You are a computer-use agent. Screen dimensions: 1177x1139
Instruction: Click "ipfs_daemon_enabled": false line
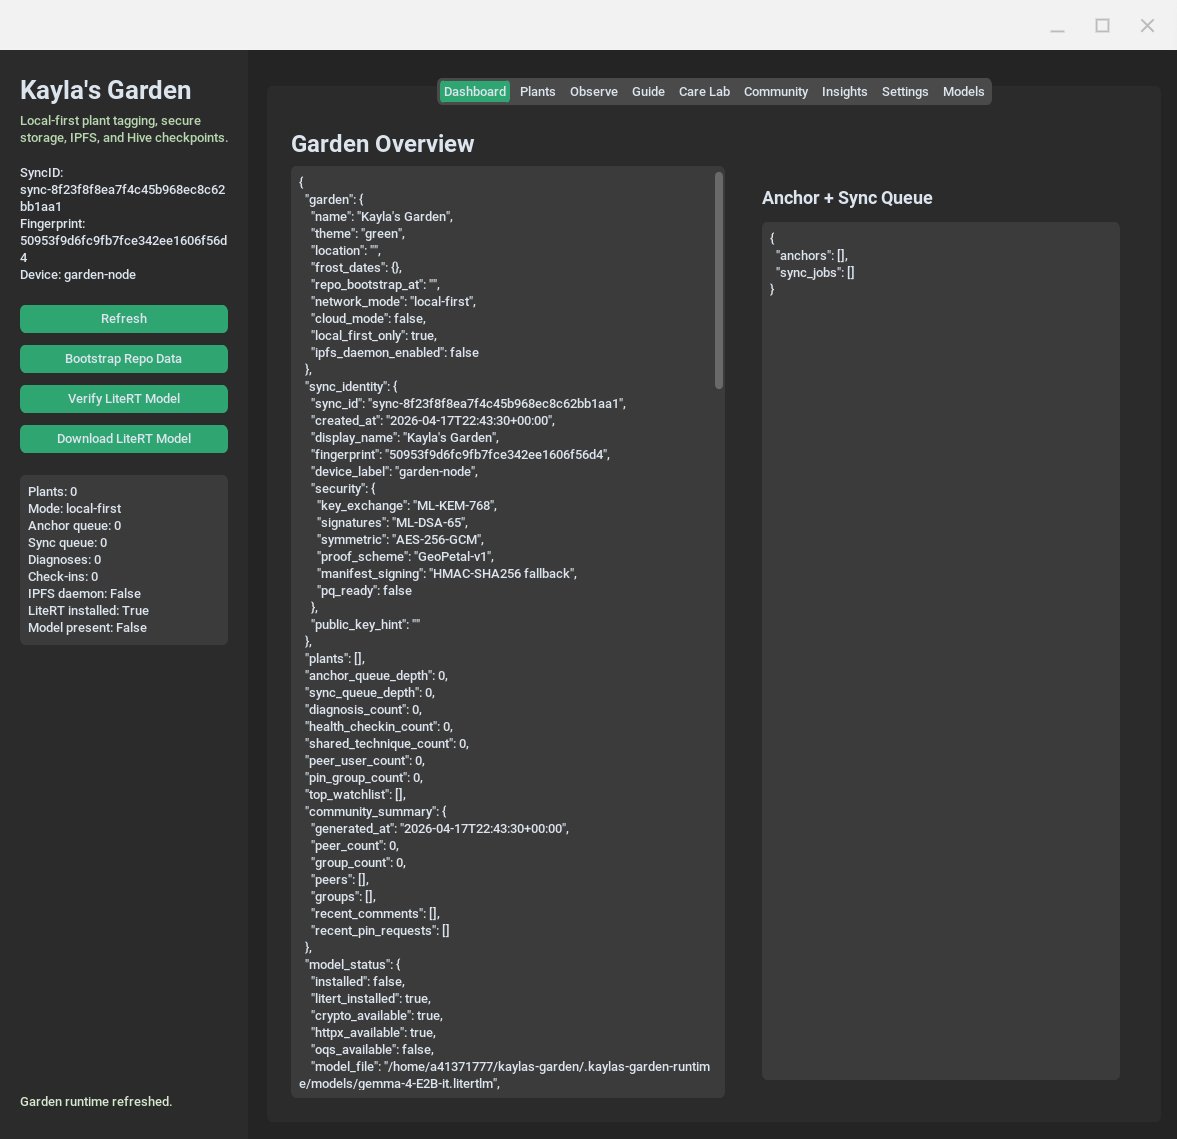pyautogui.click(x=395, y=353)
